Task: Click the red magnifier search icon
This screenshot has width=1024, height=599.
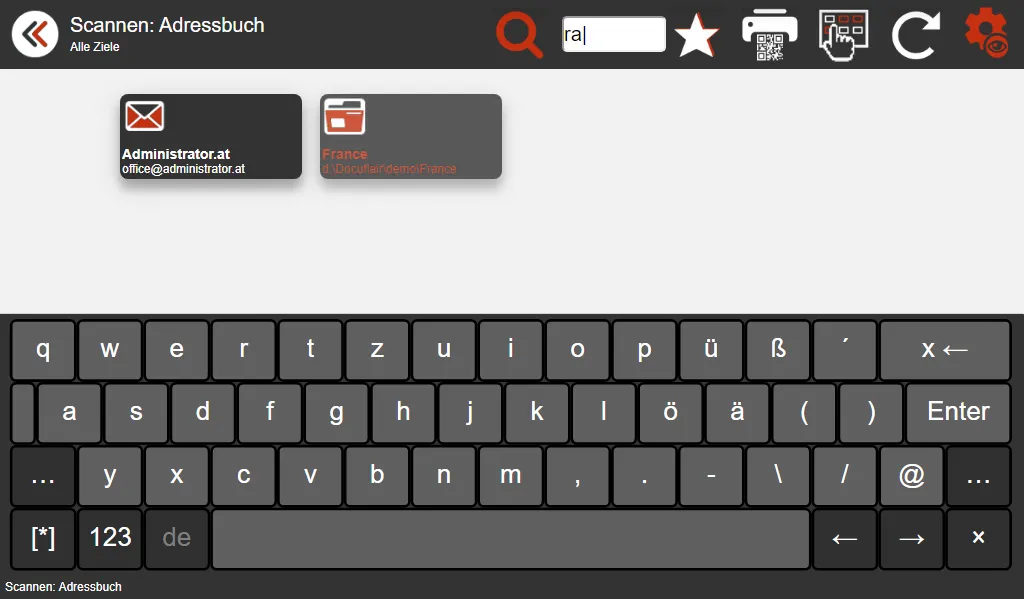Action: click(x=519, y=35)
